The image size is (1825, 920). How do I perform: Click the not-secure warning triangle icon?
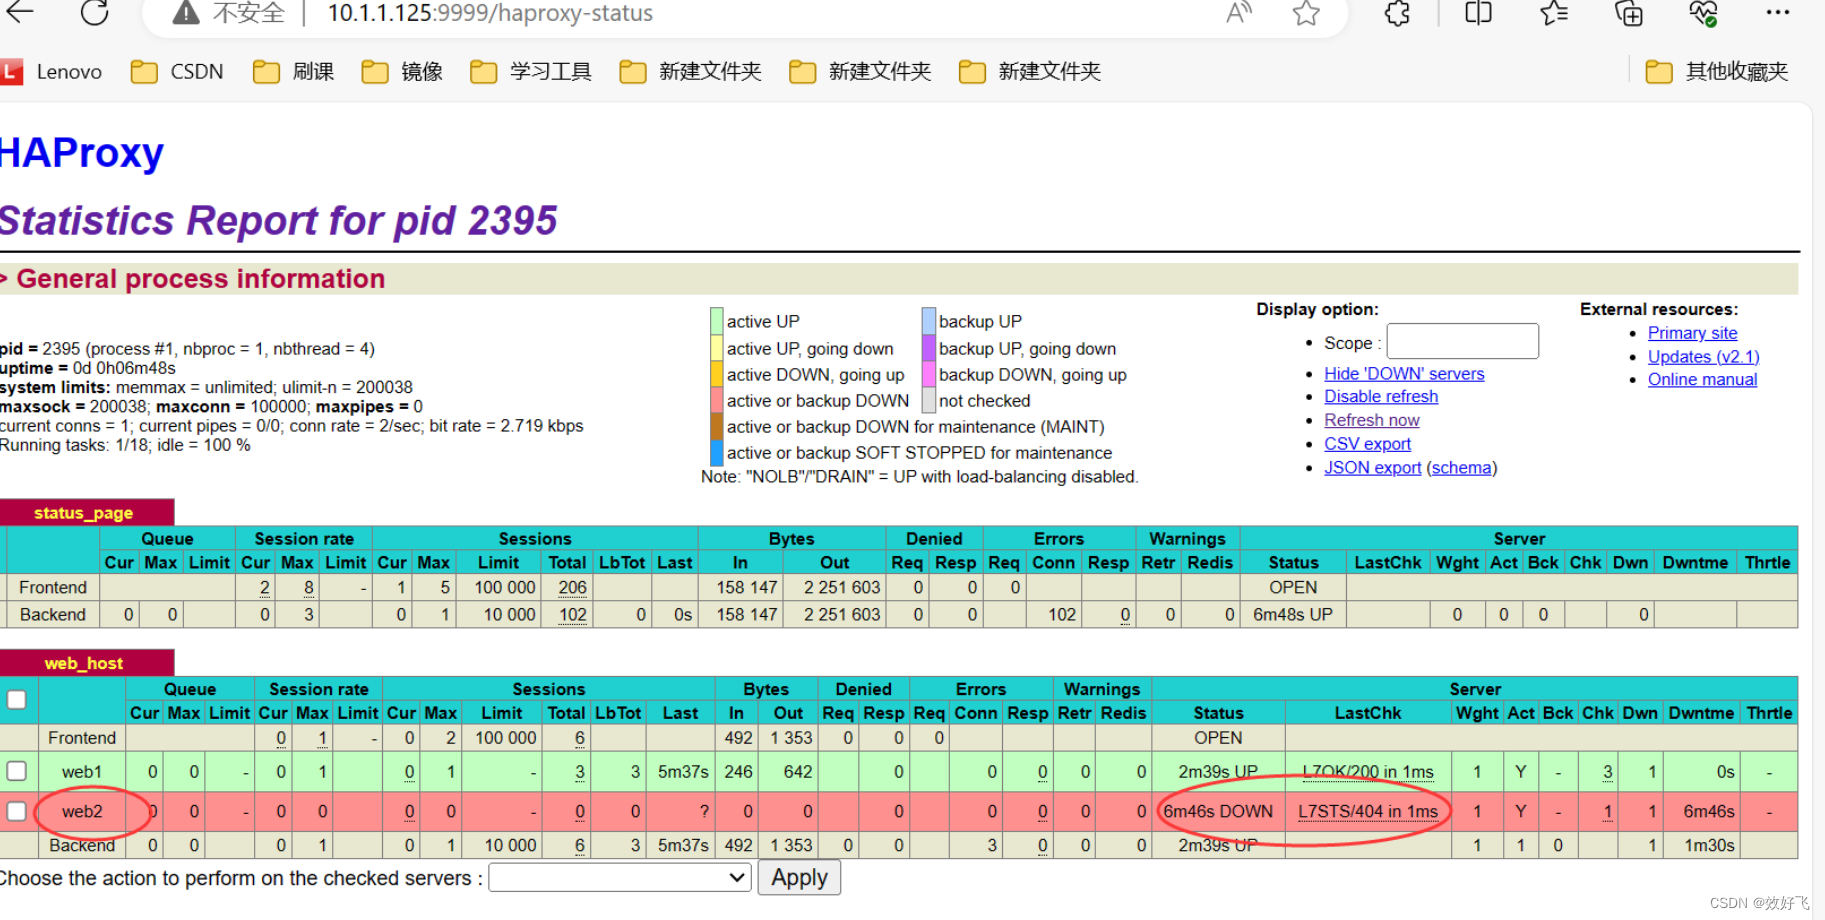pos(186,13)
